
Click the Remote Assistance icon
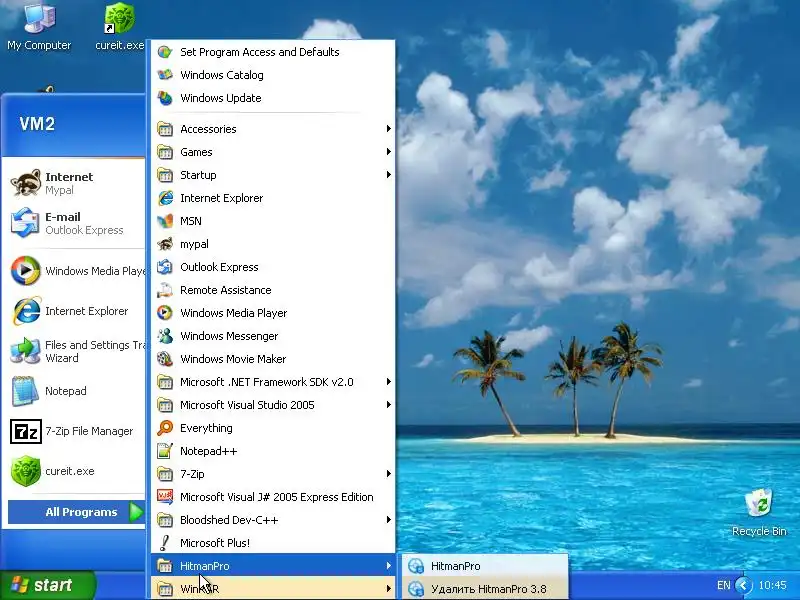(x=165, y=290)
